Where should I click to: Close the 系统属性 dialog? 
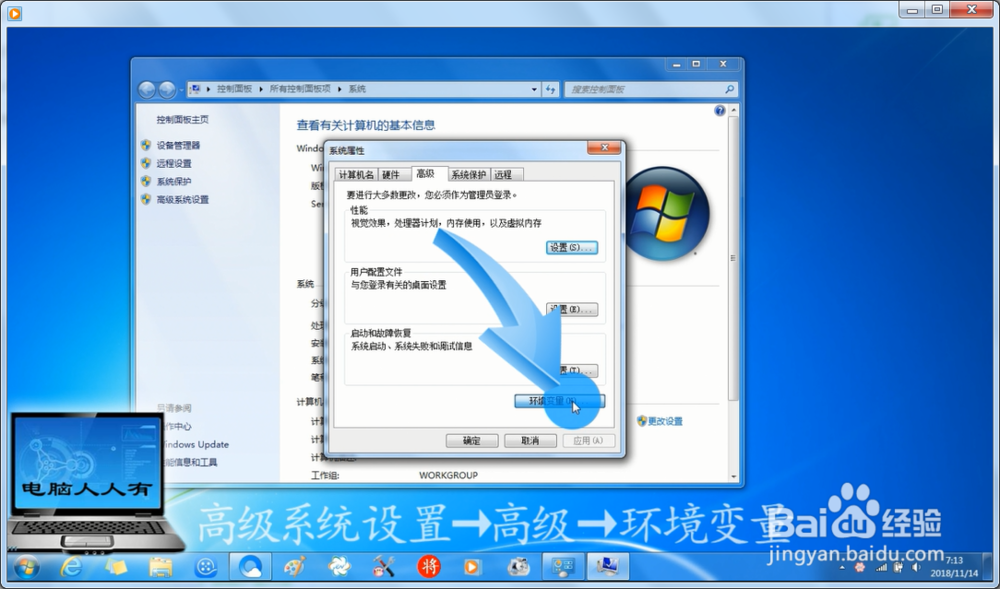(x=603, y=148)
